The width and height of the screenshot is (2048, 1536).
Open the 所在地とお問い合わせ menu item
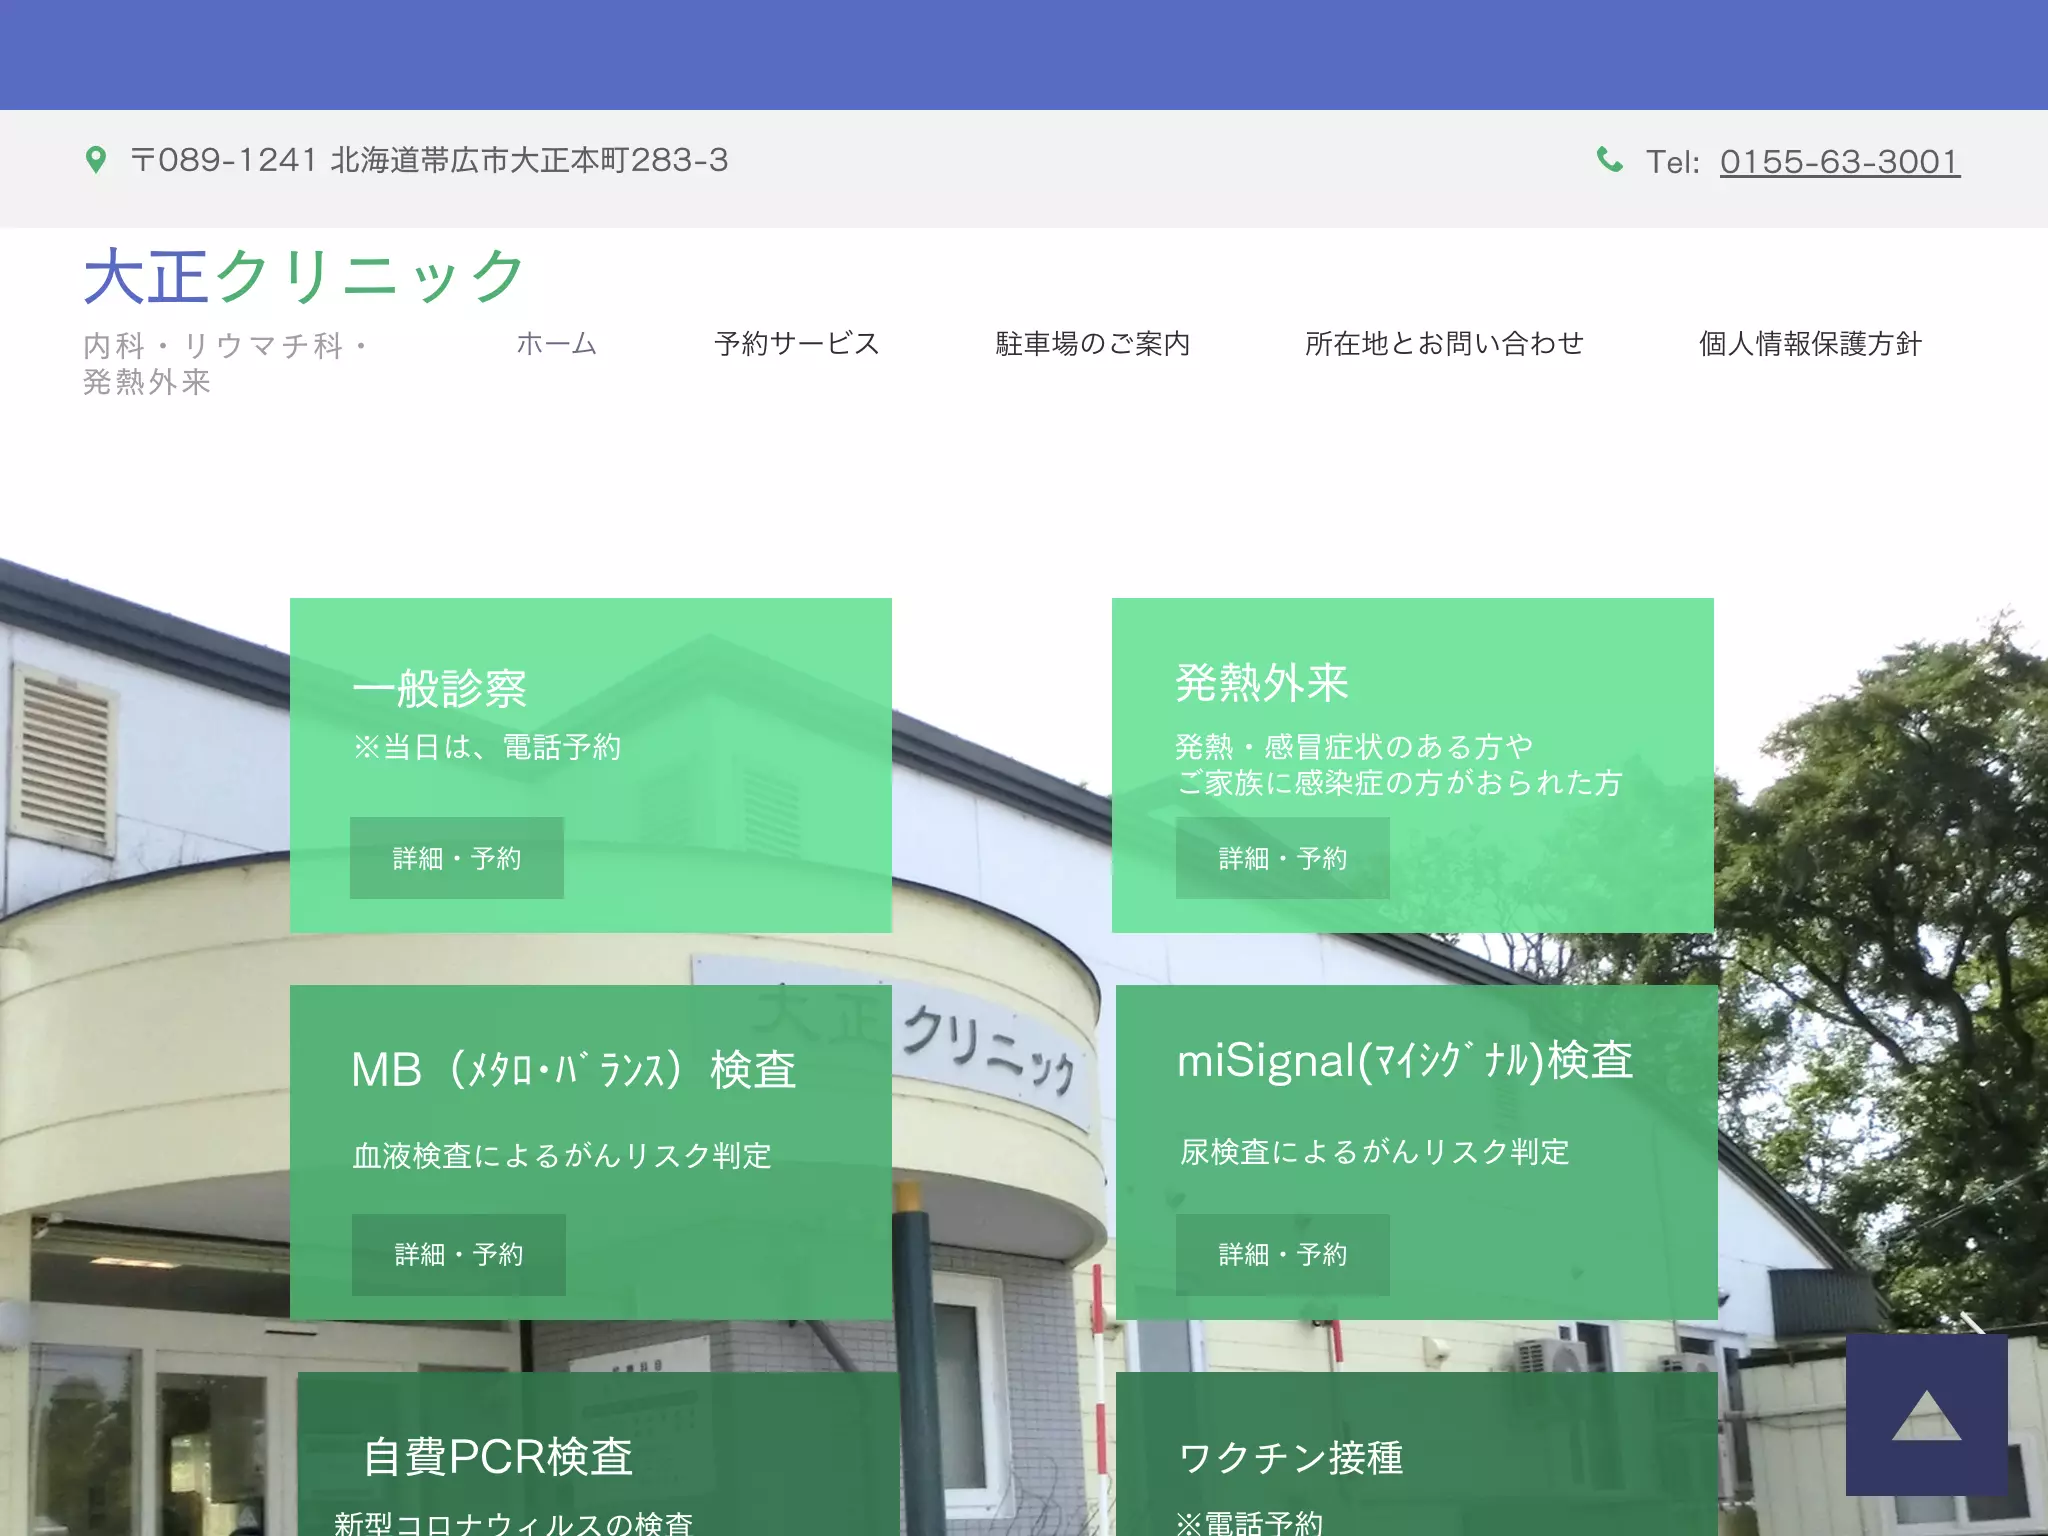pos(1444,343)
